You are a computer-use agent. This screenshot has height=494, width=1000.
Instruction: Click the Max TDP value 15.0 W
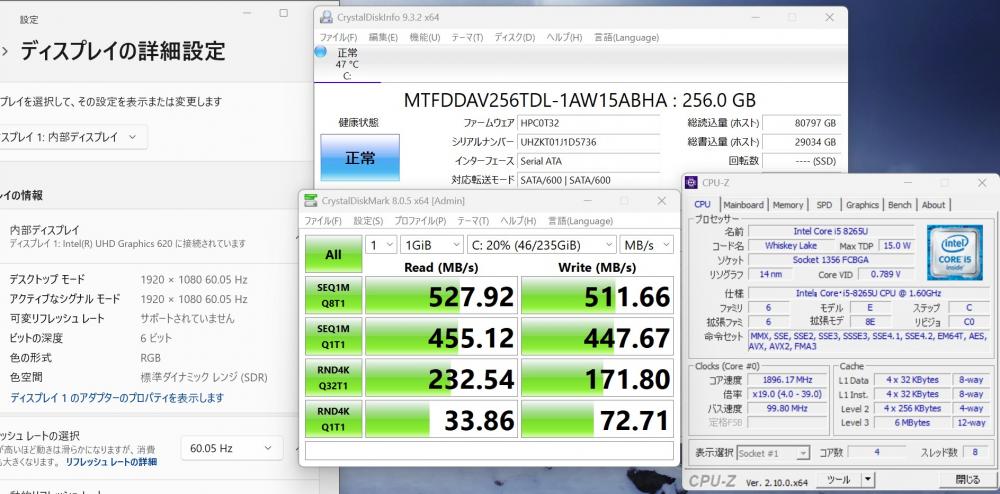pyautogui.click(x=897, y=245)
